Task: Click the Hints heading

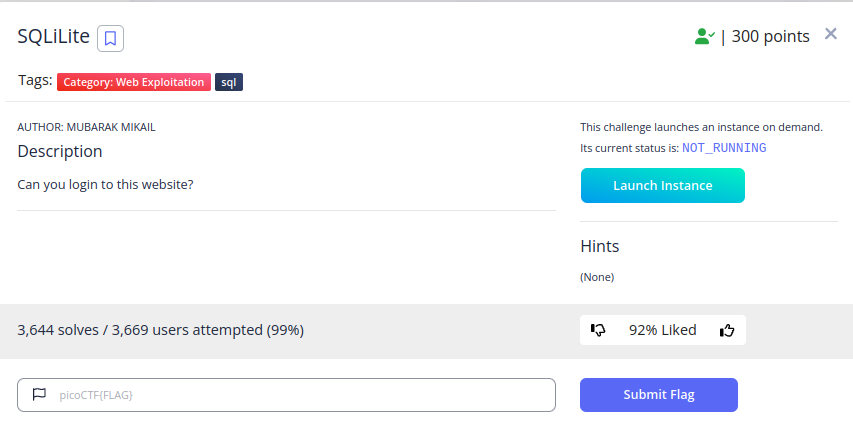Action: 599,246
